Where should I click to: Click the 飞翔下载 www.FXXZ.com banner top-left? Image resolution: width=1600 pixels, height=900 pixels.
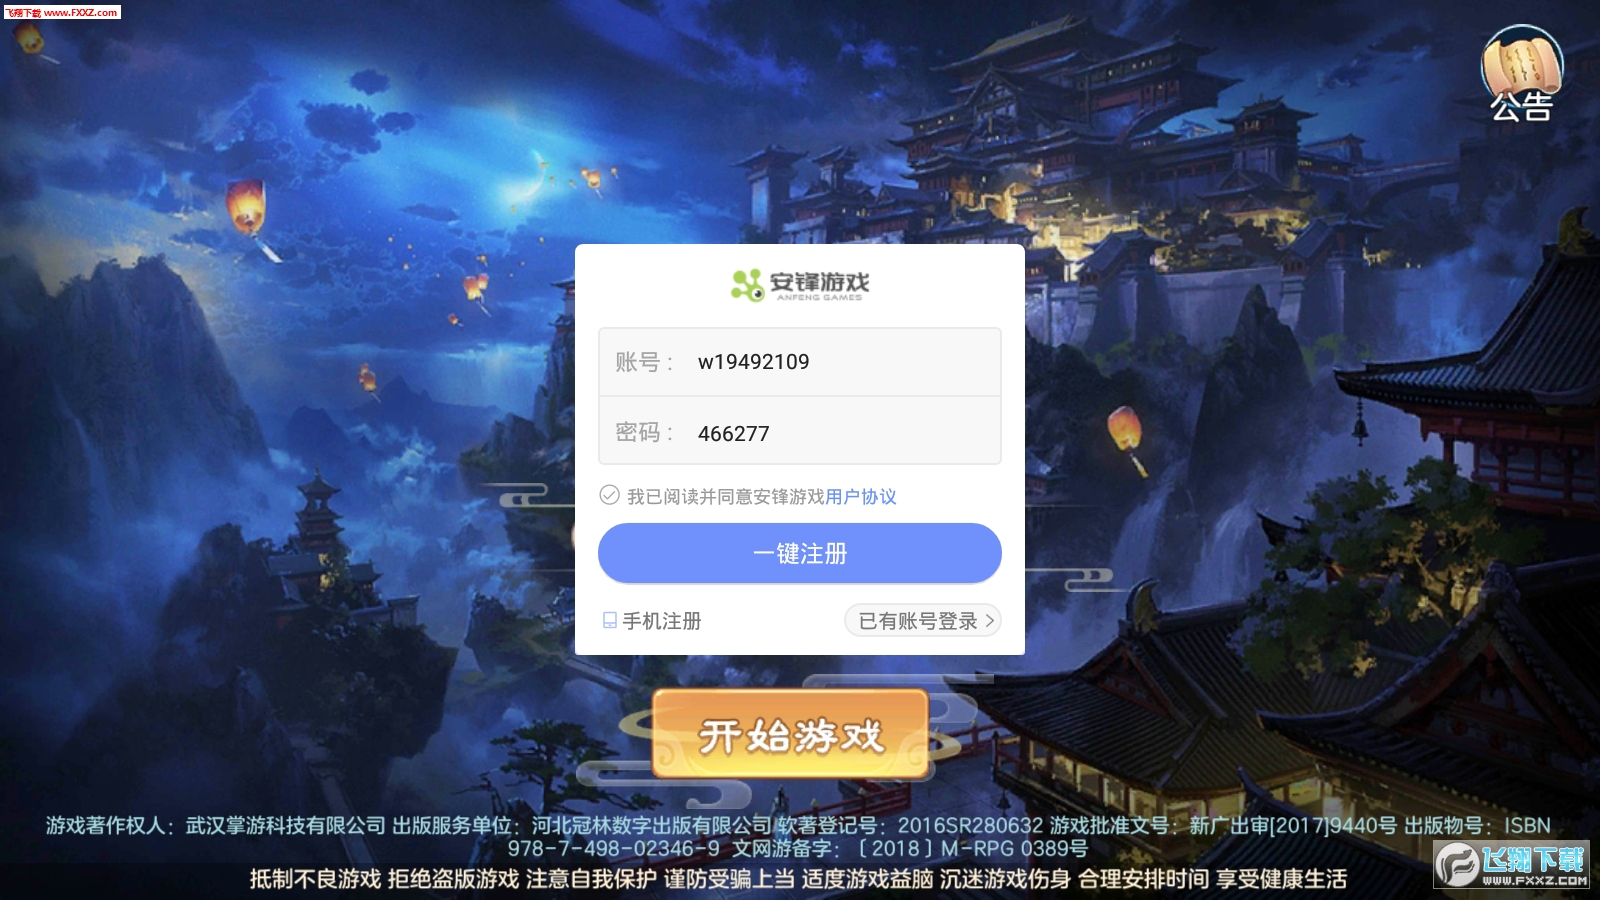(x=61, y=12)
